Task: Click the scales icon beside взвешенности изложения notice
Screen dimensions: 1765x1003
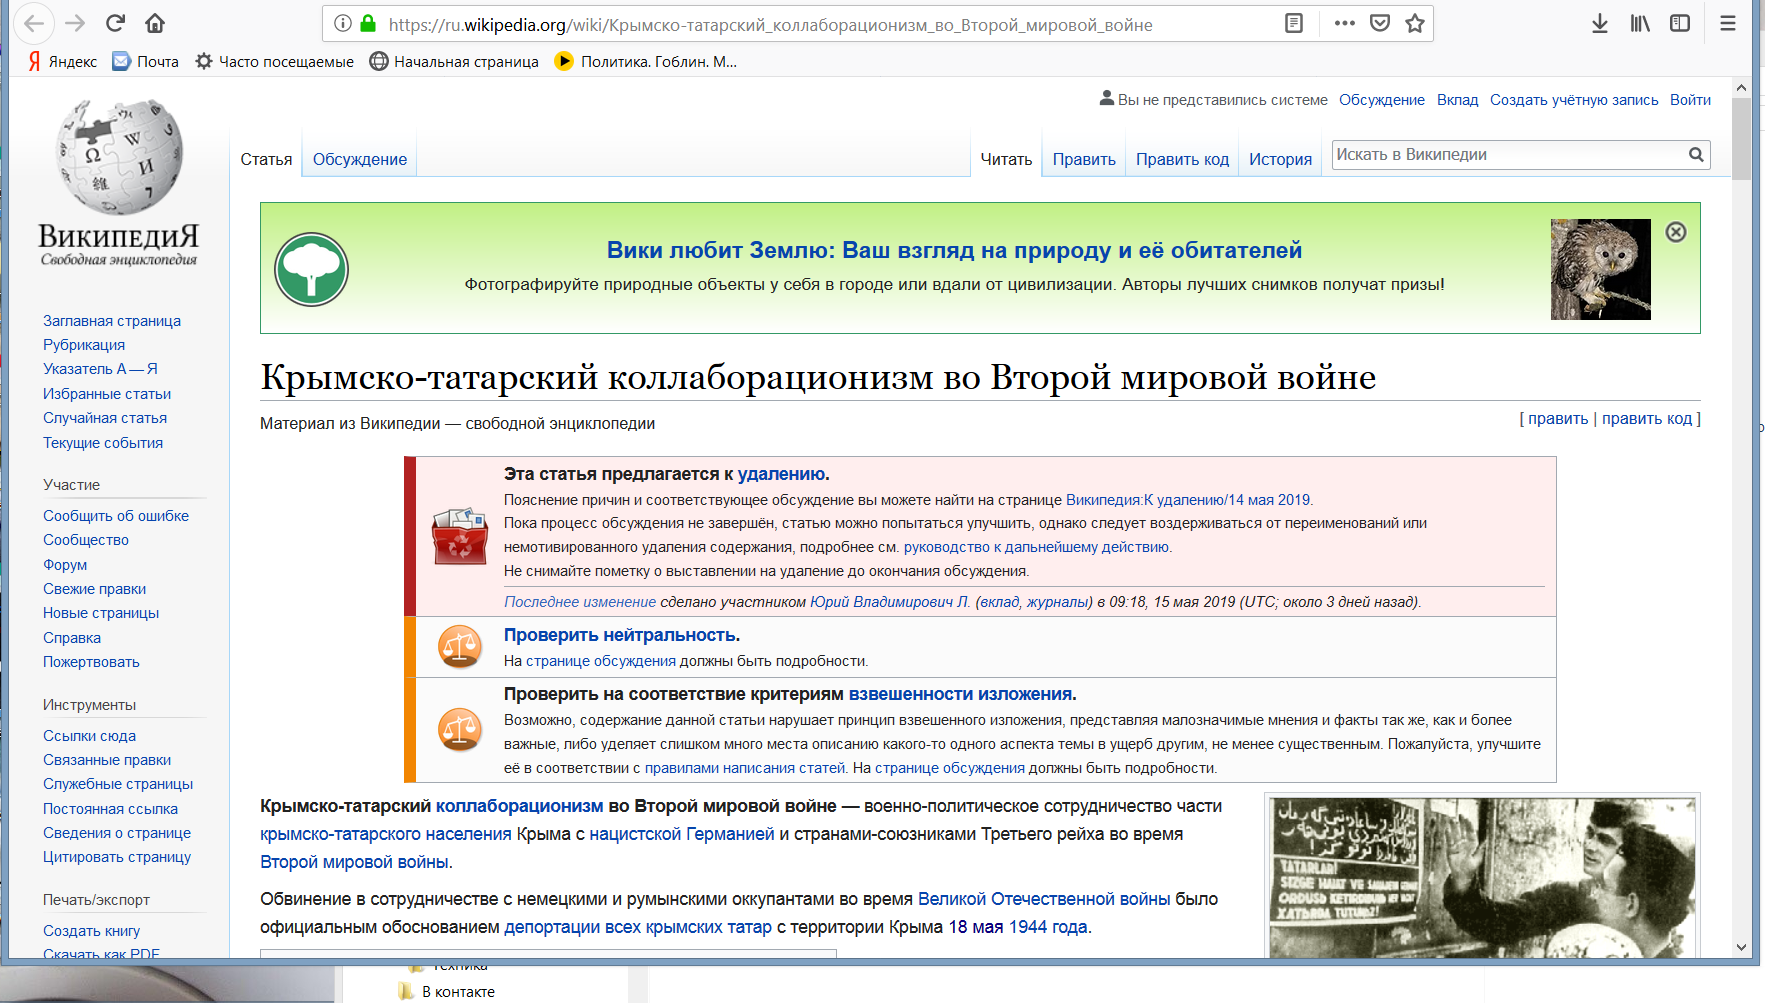Action: coord(460,730)
